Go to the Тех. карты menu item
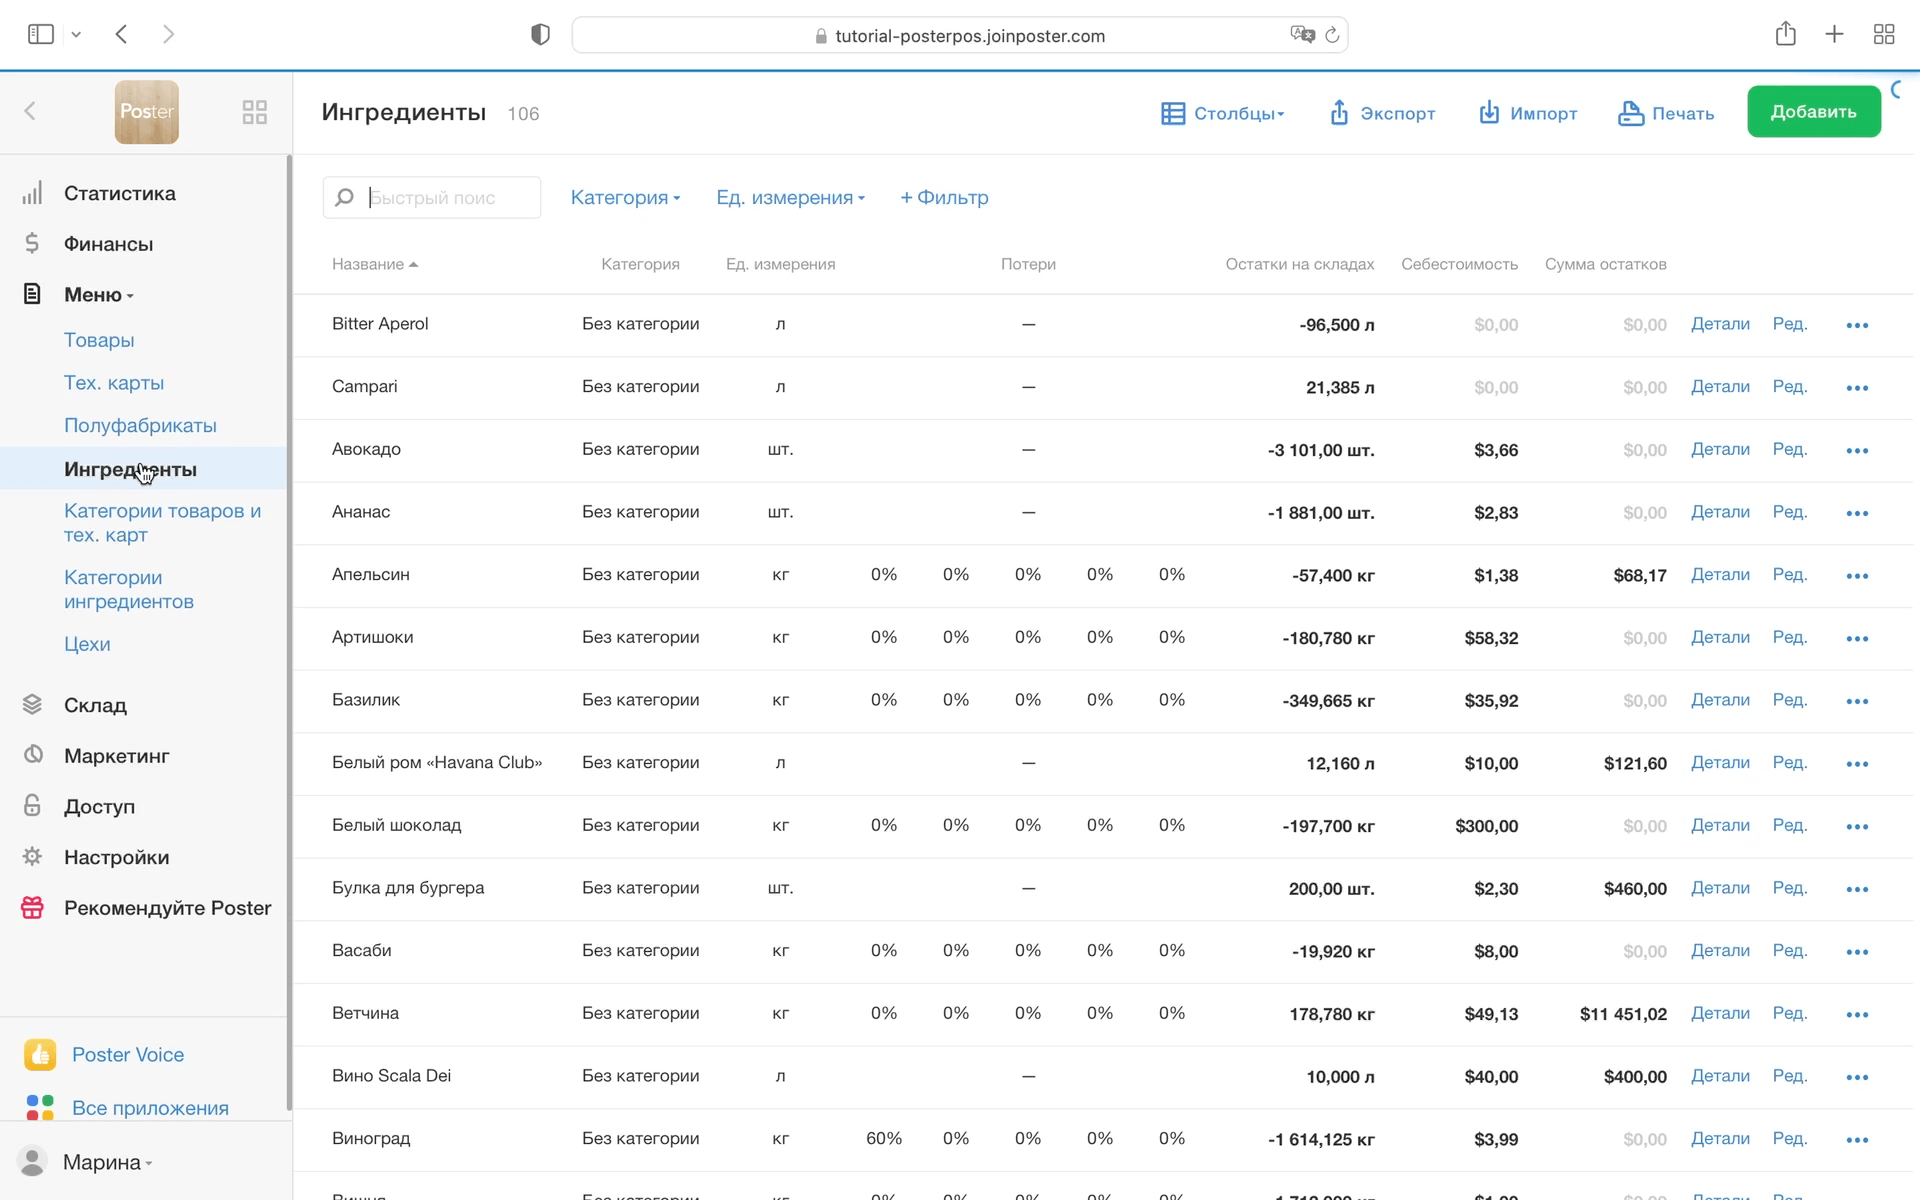1920x1200 pixels. (114, 383)
